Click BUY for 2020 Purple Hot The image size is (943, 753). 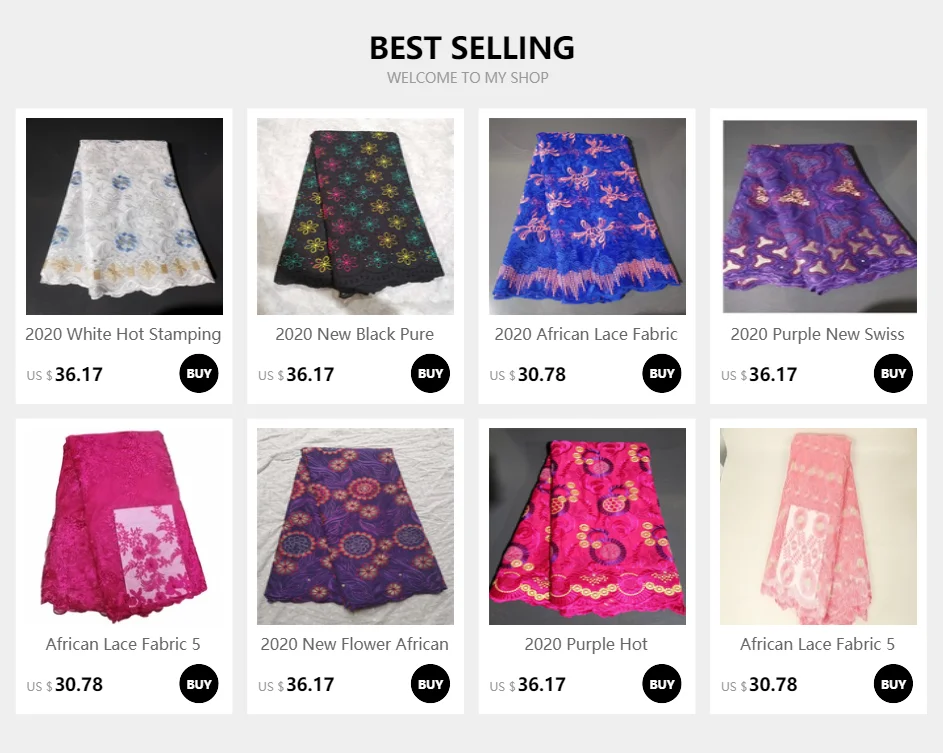662,684
